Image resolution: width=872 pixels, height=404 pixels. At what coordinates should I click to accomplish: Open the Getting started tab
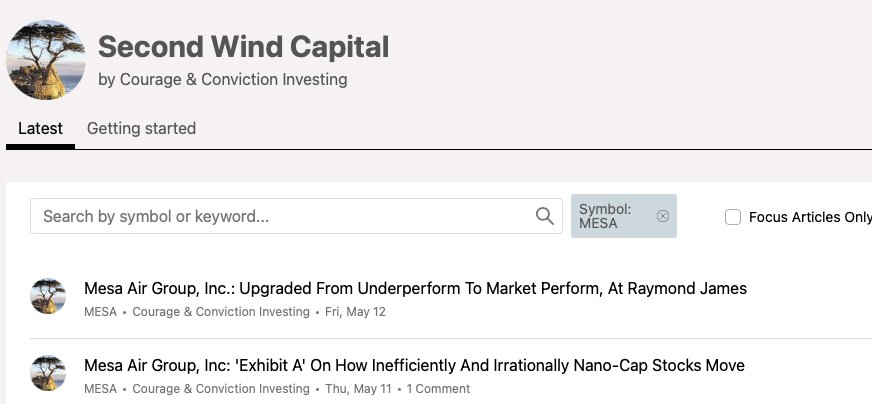[141, 128]
